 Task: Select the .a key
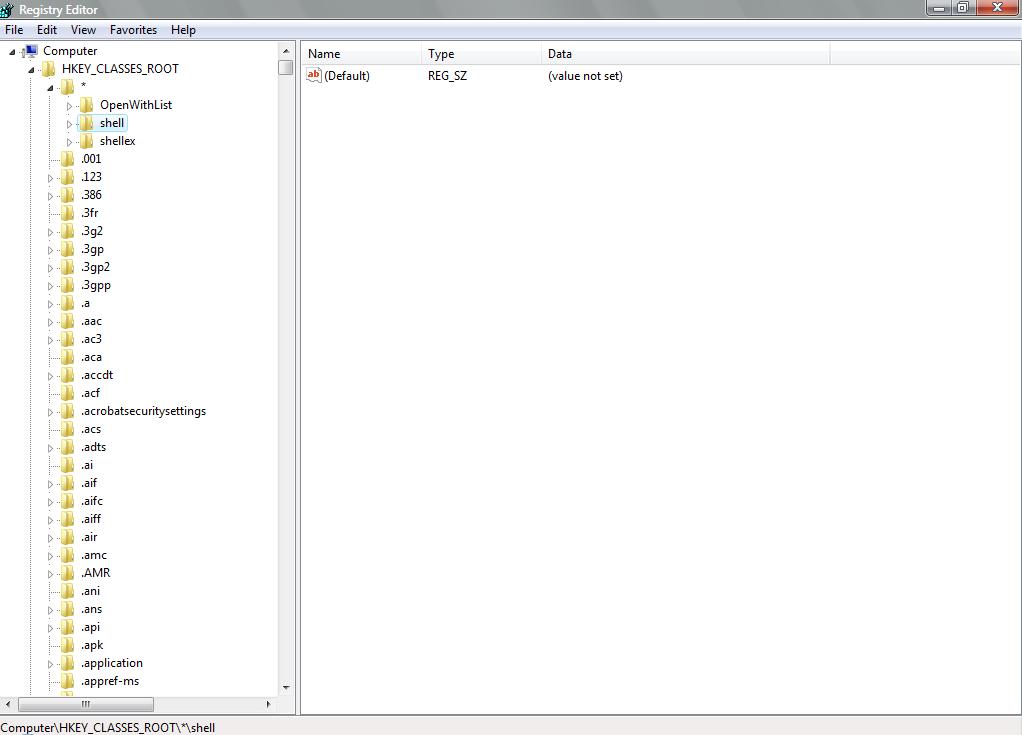[x=85, y=304]
